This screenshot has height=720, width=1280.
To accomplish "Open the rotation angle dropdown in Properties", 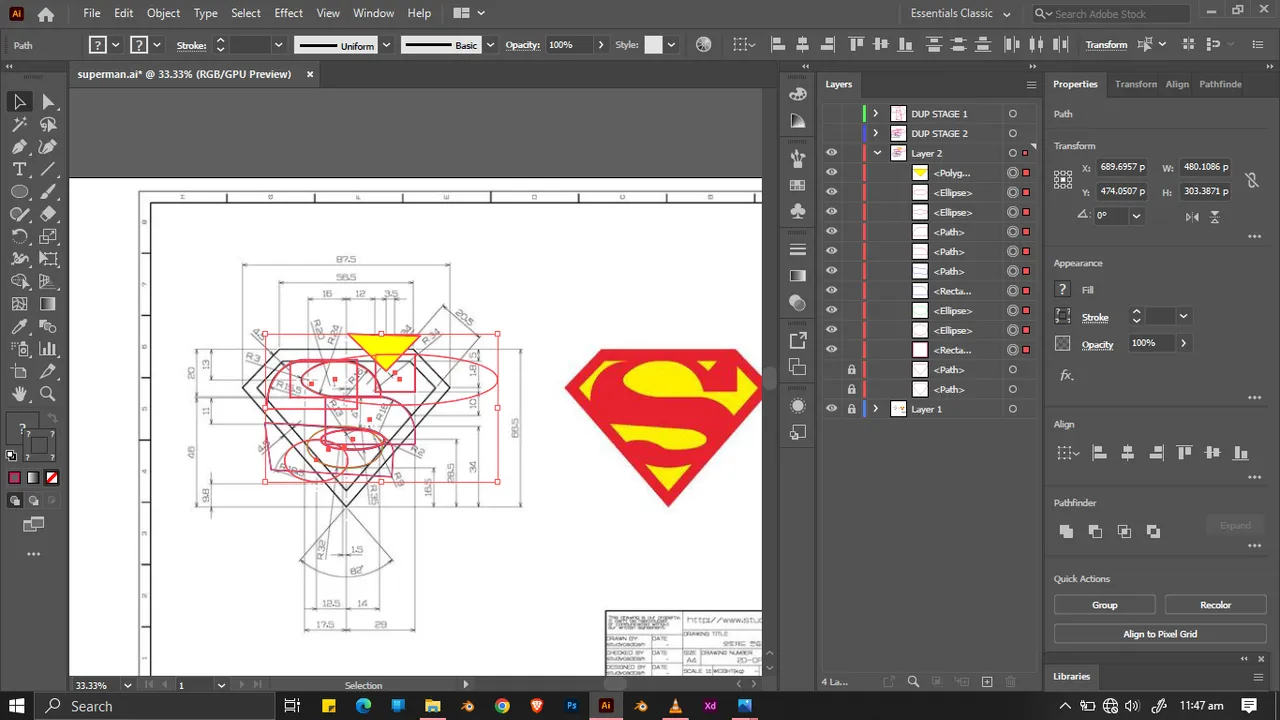I will click(1136, 215).
